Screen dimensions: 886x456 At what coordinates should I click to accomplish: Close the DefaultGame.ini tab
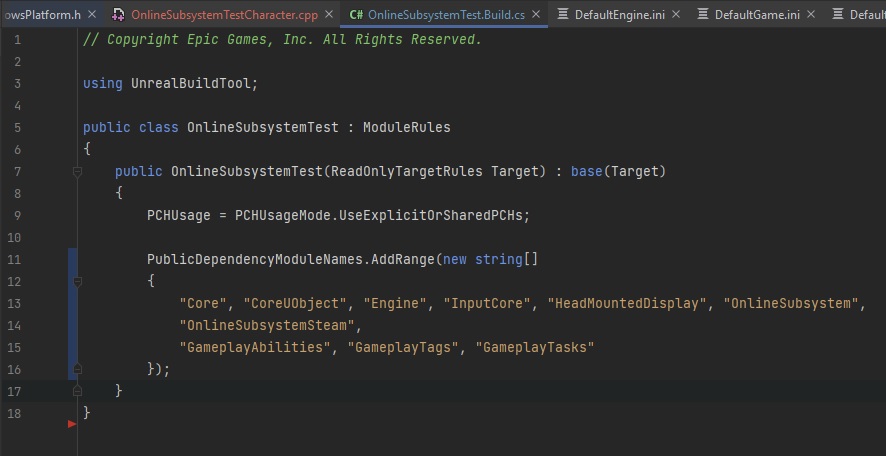click(810, 15)
